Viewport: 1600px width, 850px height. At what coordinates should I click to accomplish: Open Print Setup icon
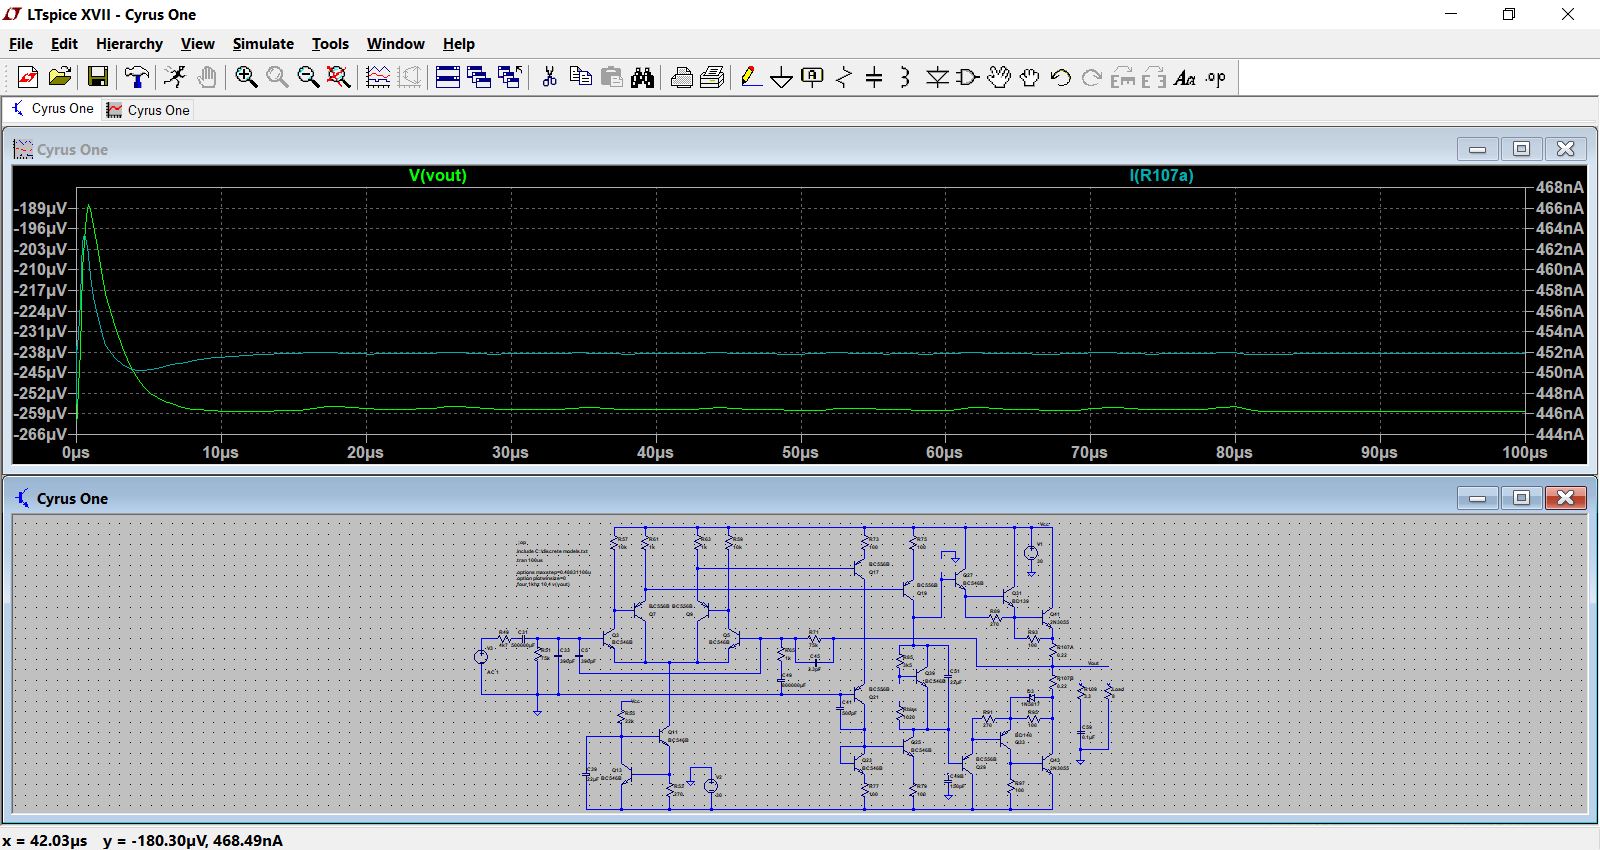(712, 77)
